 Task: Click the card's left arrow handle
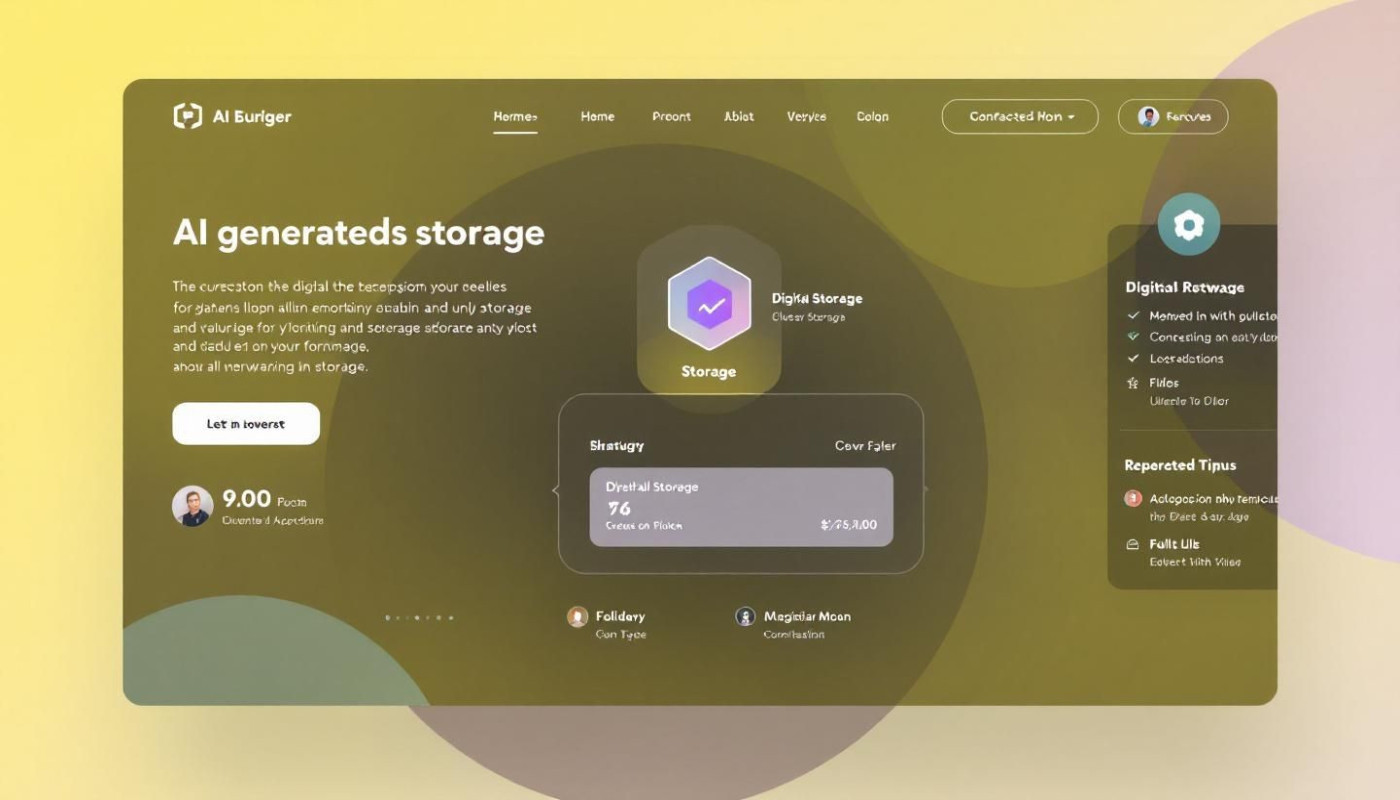point(556,490)
